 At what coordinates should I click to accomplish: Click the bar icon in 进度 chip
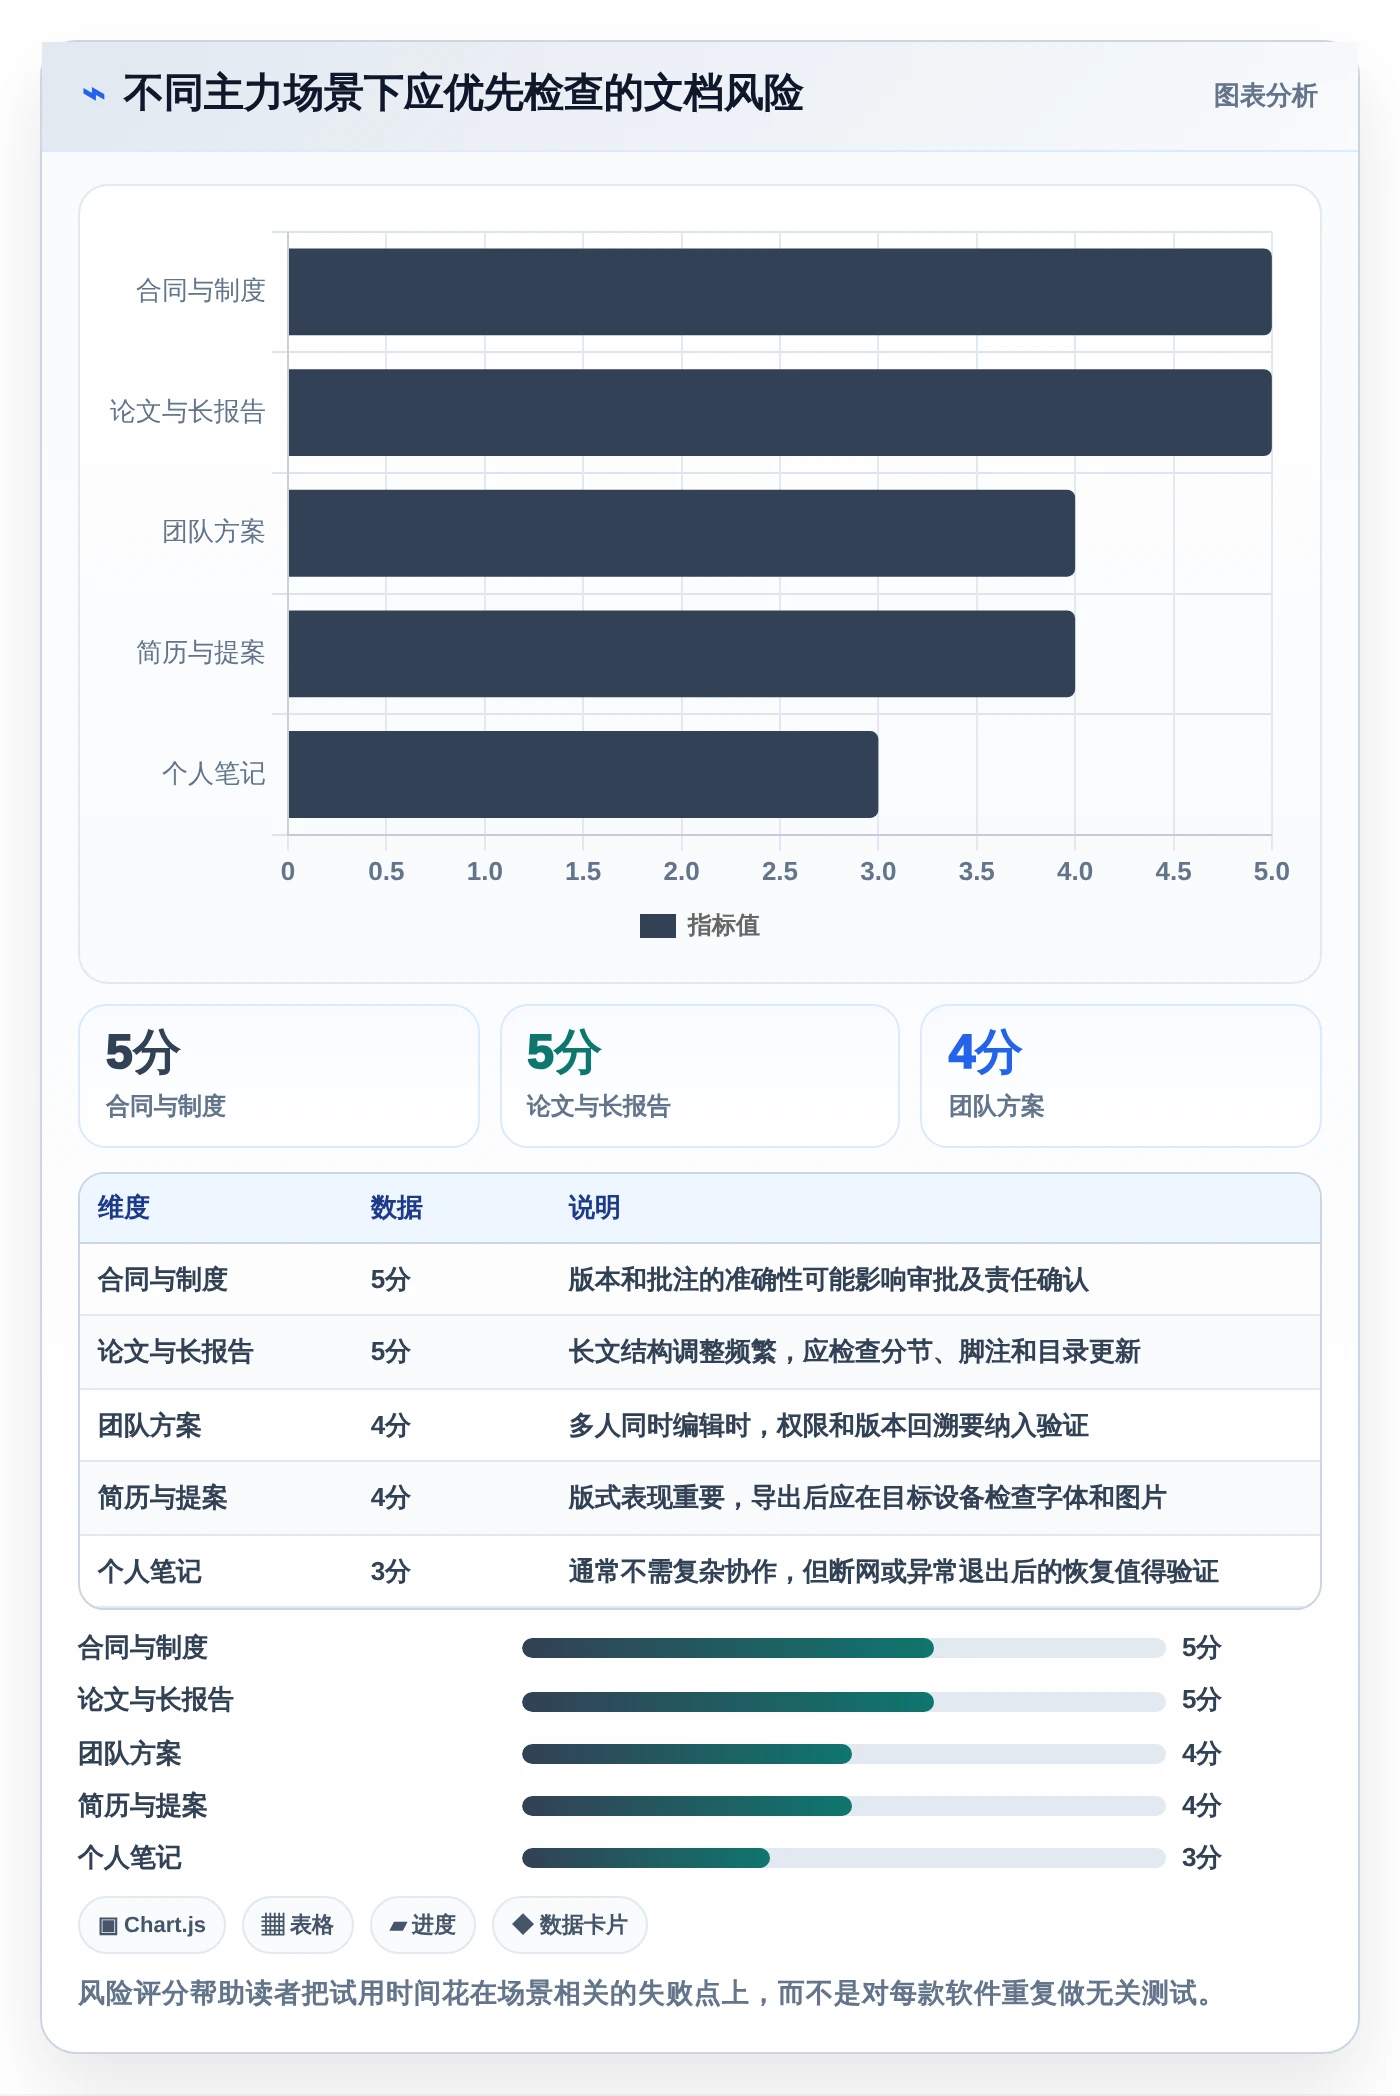[x=398, y=1926]
